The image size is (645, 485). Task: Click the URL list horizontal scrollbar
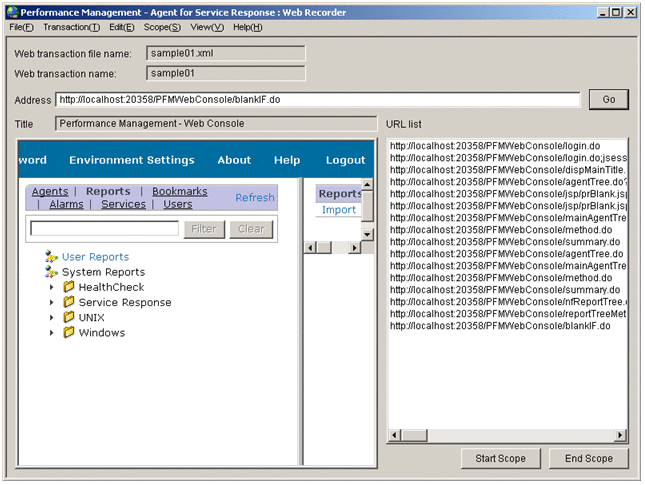tap(508, 434)
